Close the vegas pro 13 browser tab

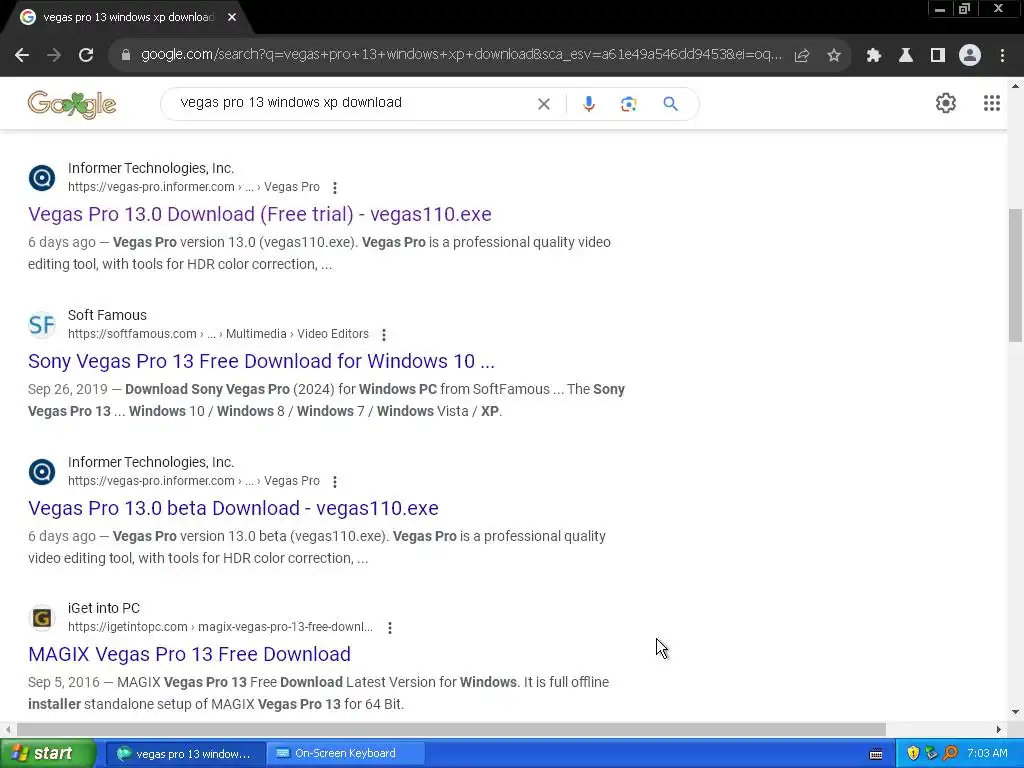[232, 18]
